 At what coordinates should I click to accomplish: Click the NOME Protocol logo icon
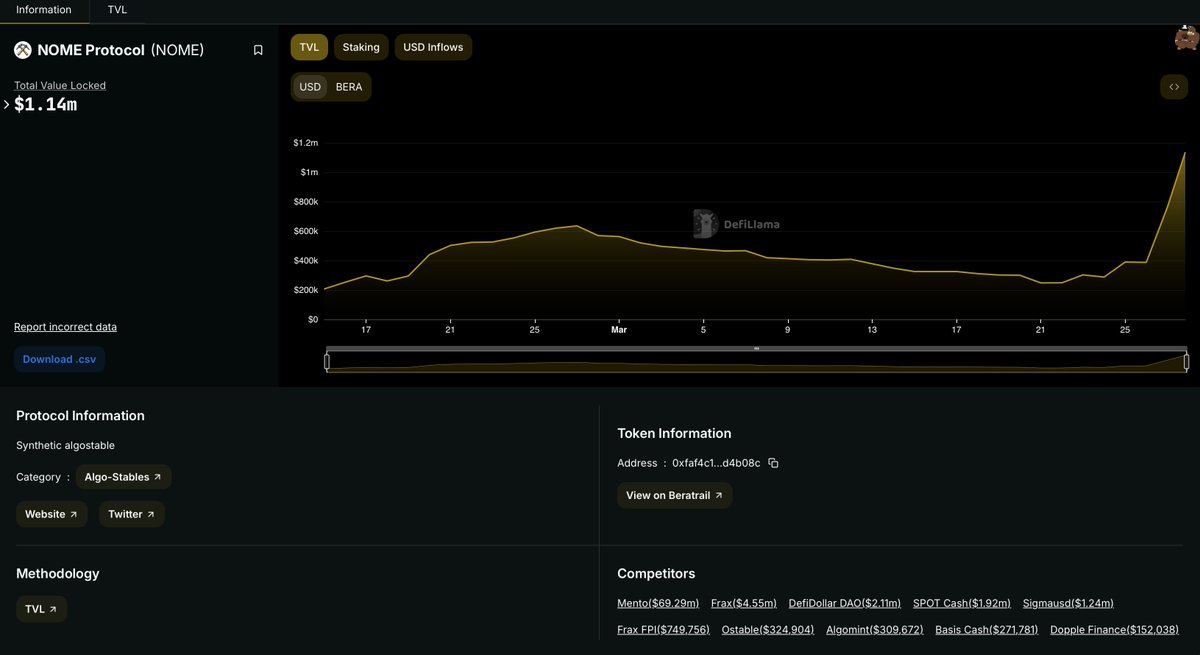23,50
